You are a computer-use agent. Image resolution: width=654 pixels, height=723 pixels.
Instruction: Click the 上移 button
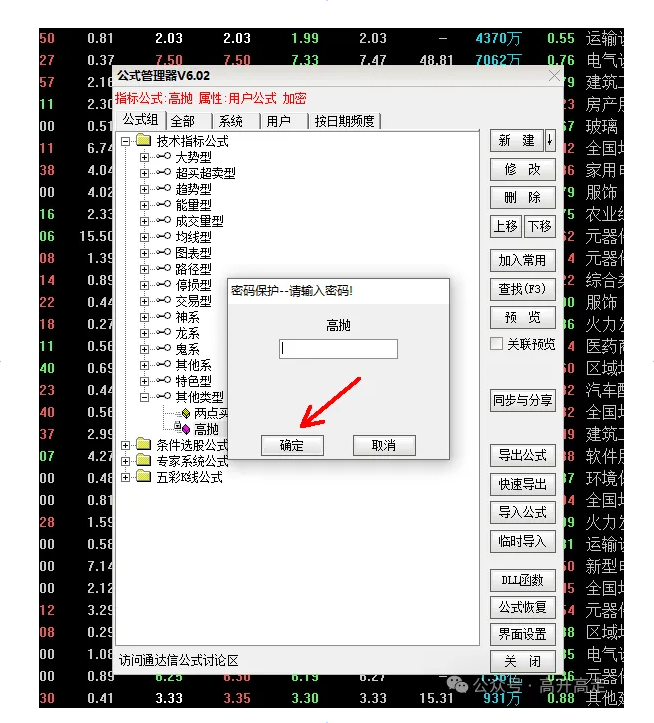pos(506,226)
